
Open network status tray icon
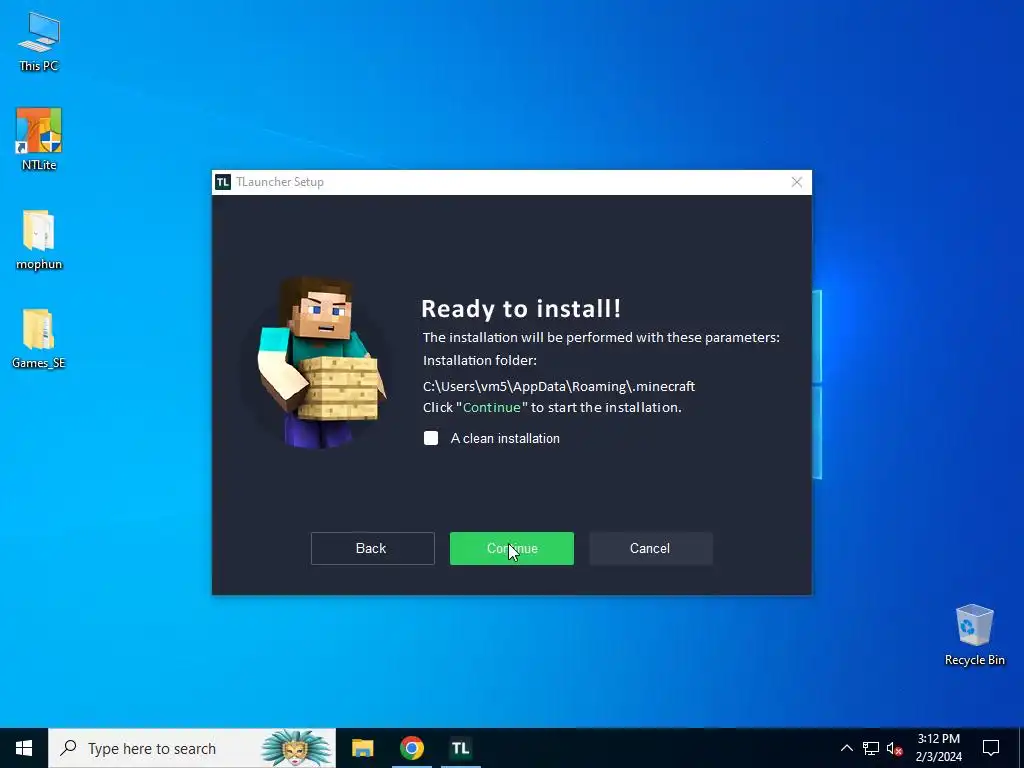pyautogui.click(x=871, y=748)
